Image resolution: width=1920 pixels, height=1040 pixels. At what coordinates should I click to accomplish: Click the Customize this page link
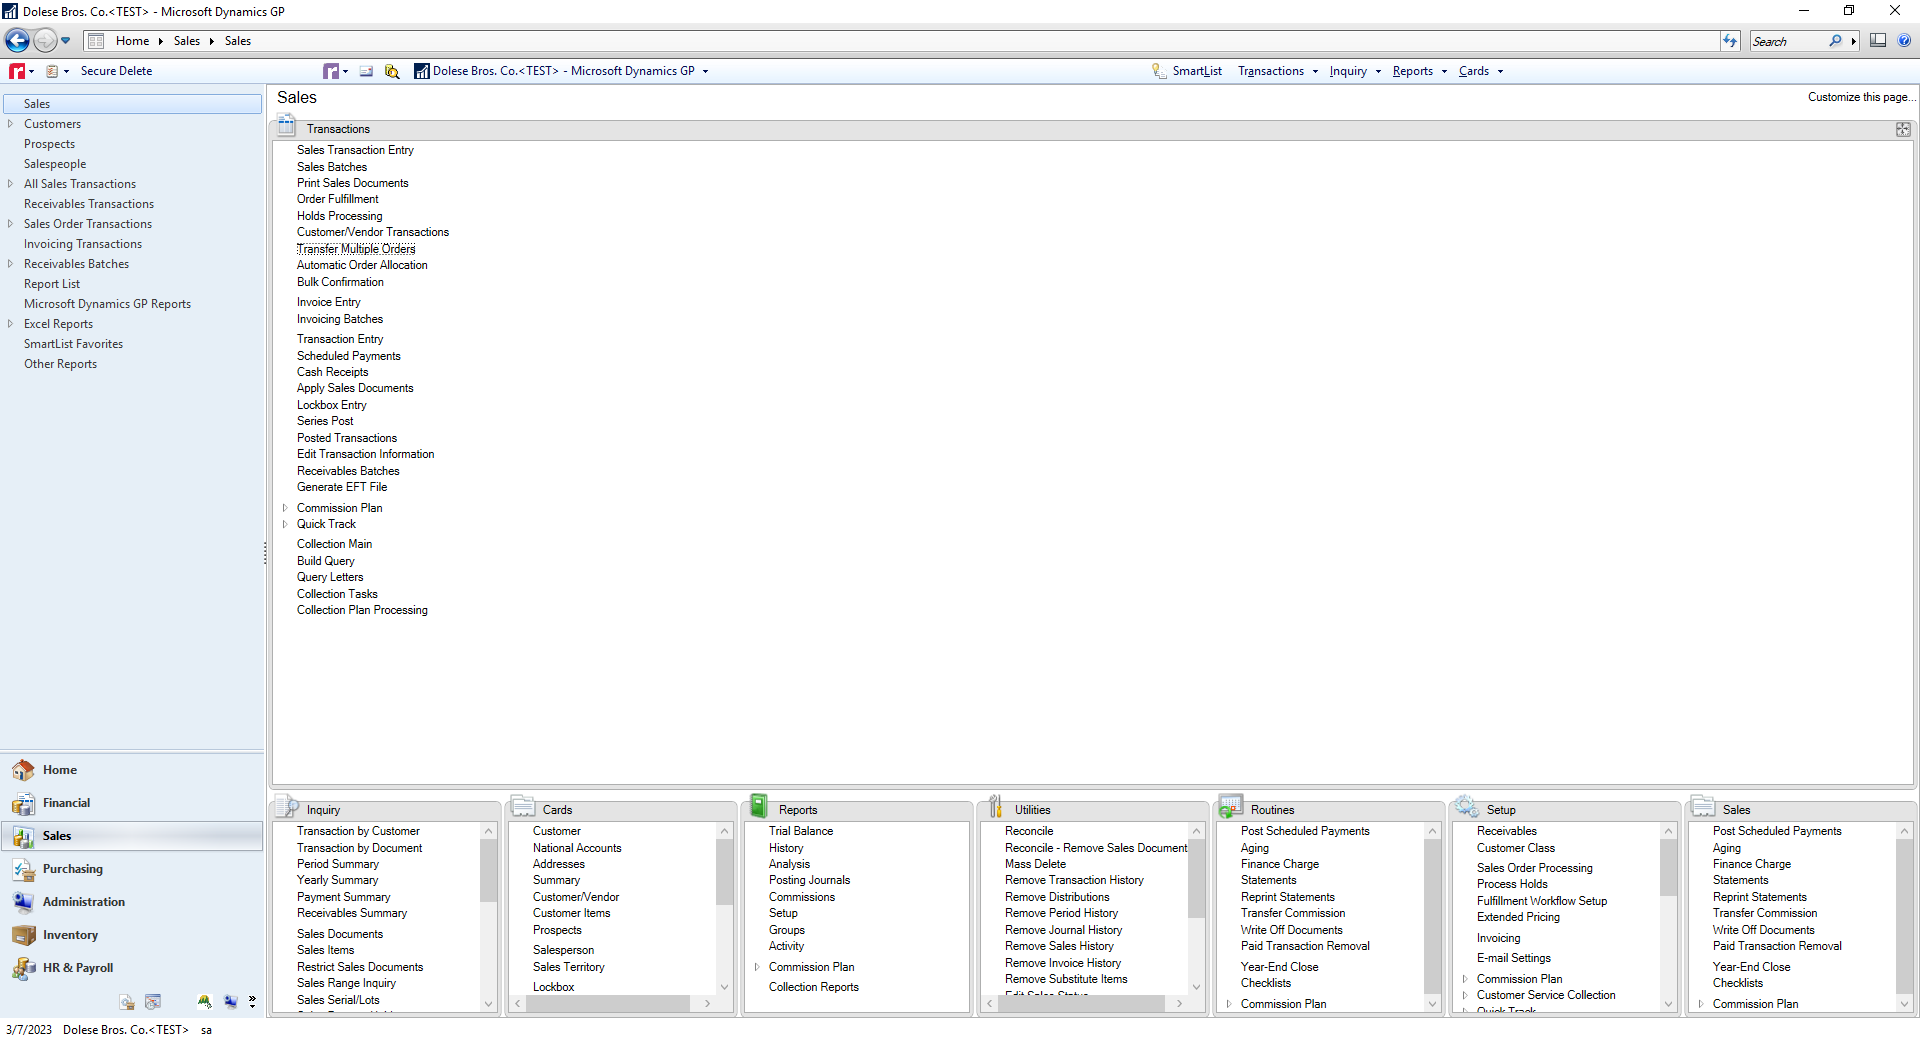(x=1861, y=97)
